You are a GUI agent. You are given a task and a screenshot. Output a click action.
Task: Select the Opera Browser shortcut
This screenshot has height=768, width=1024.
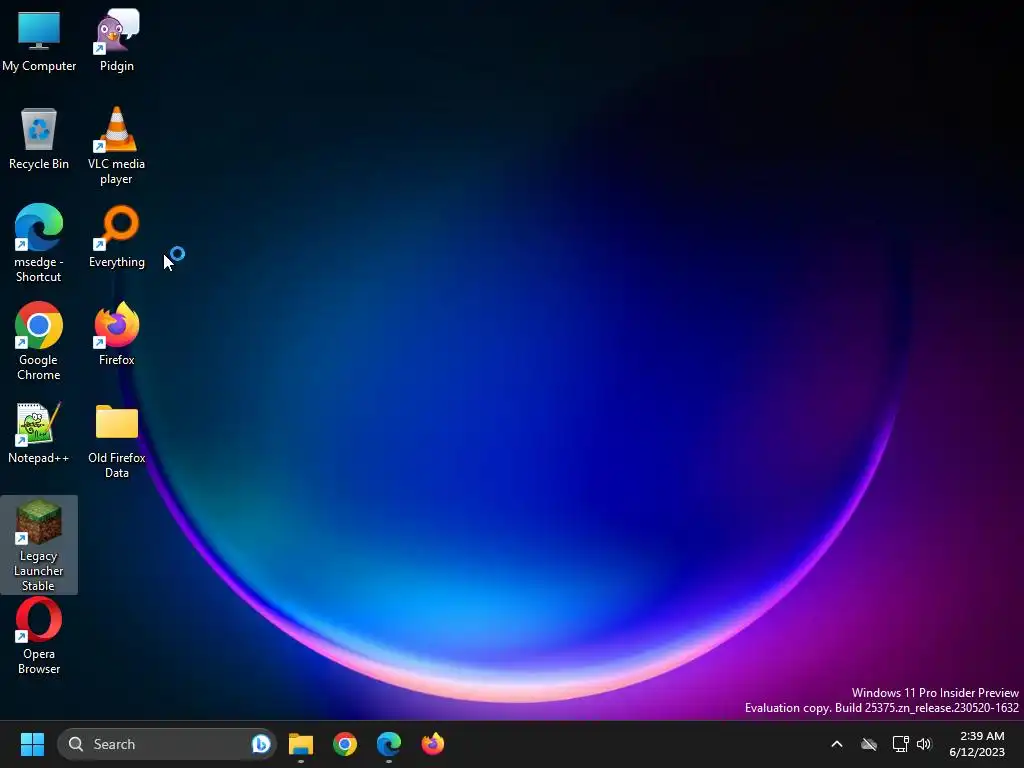pyautogui.click(x=39, y=636)
